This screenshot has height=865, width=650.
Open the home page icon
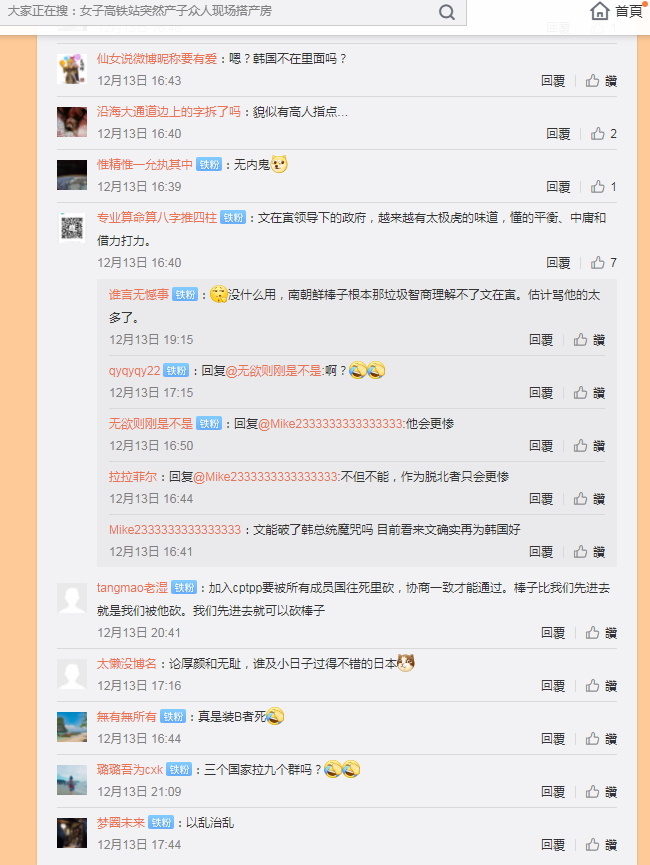[599, 10]
